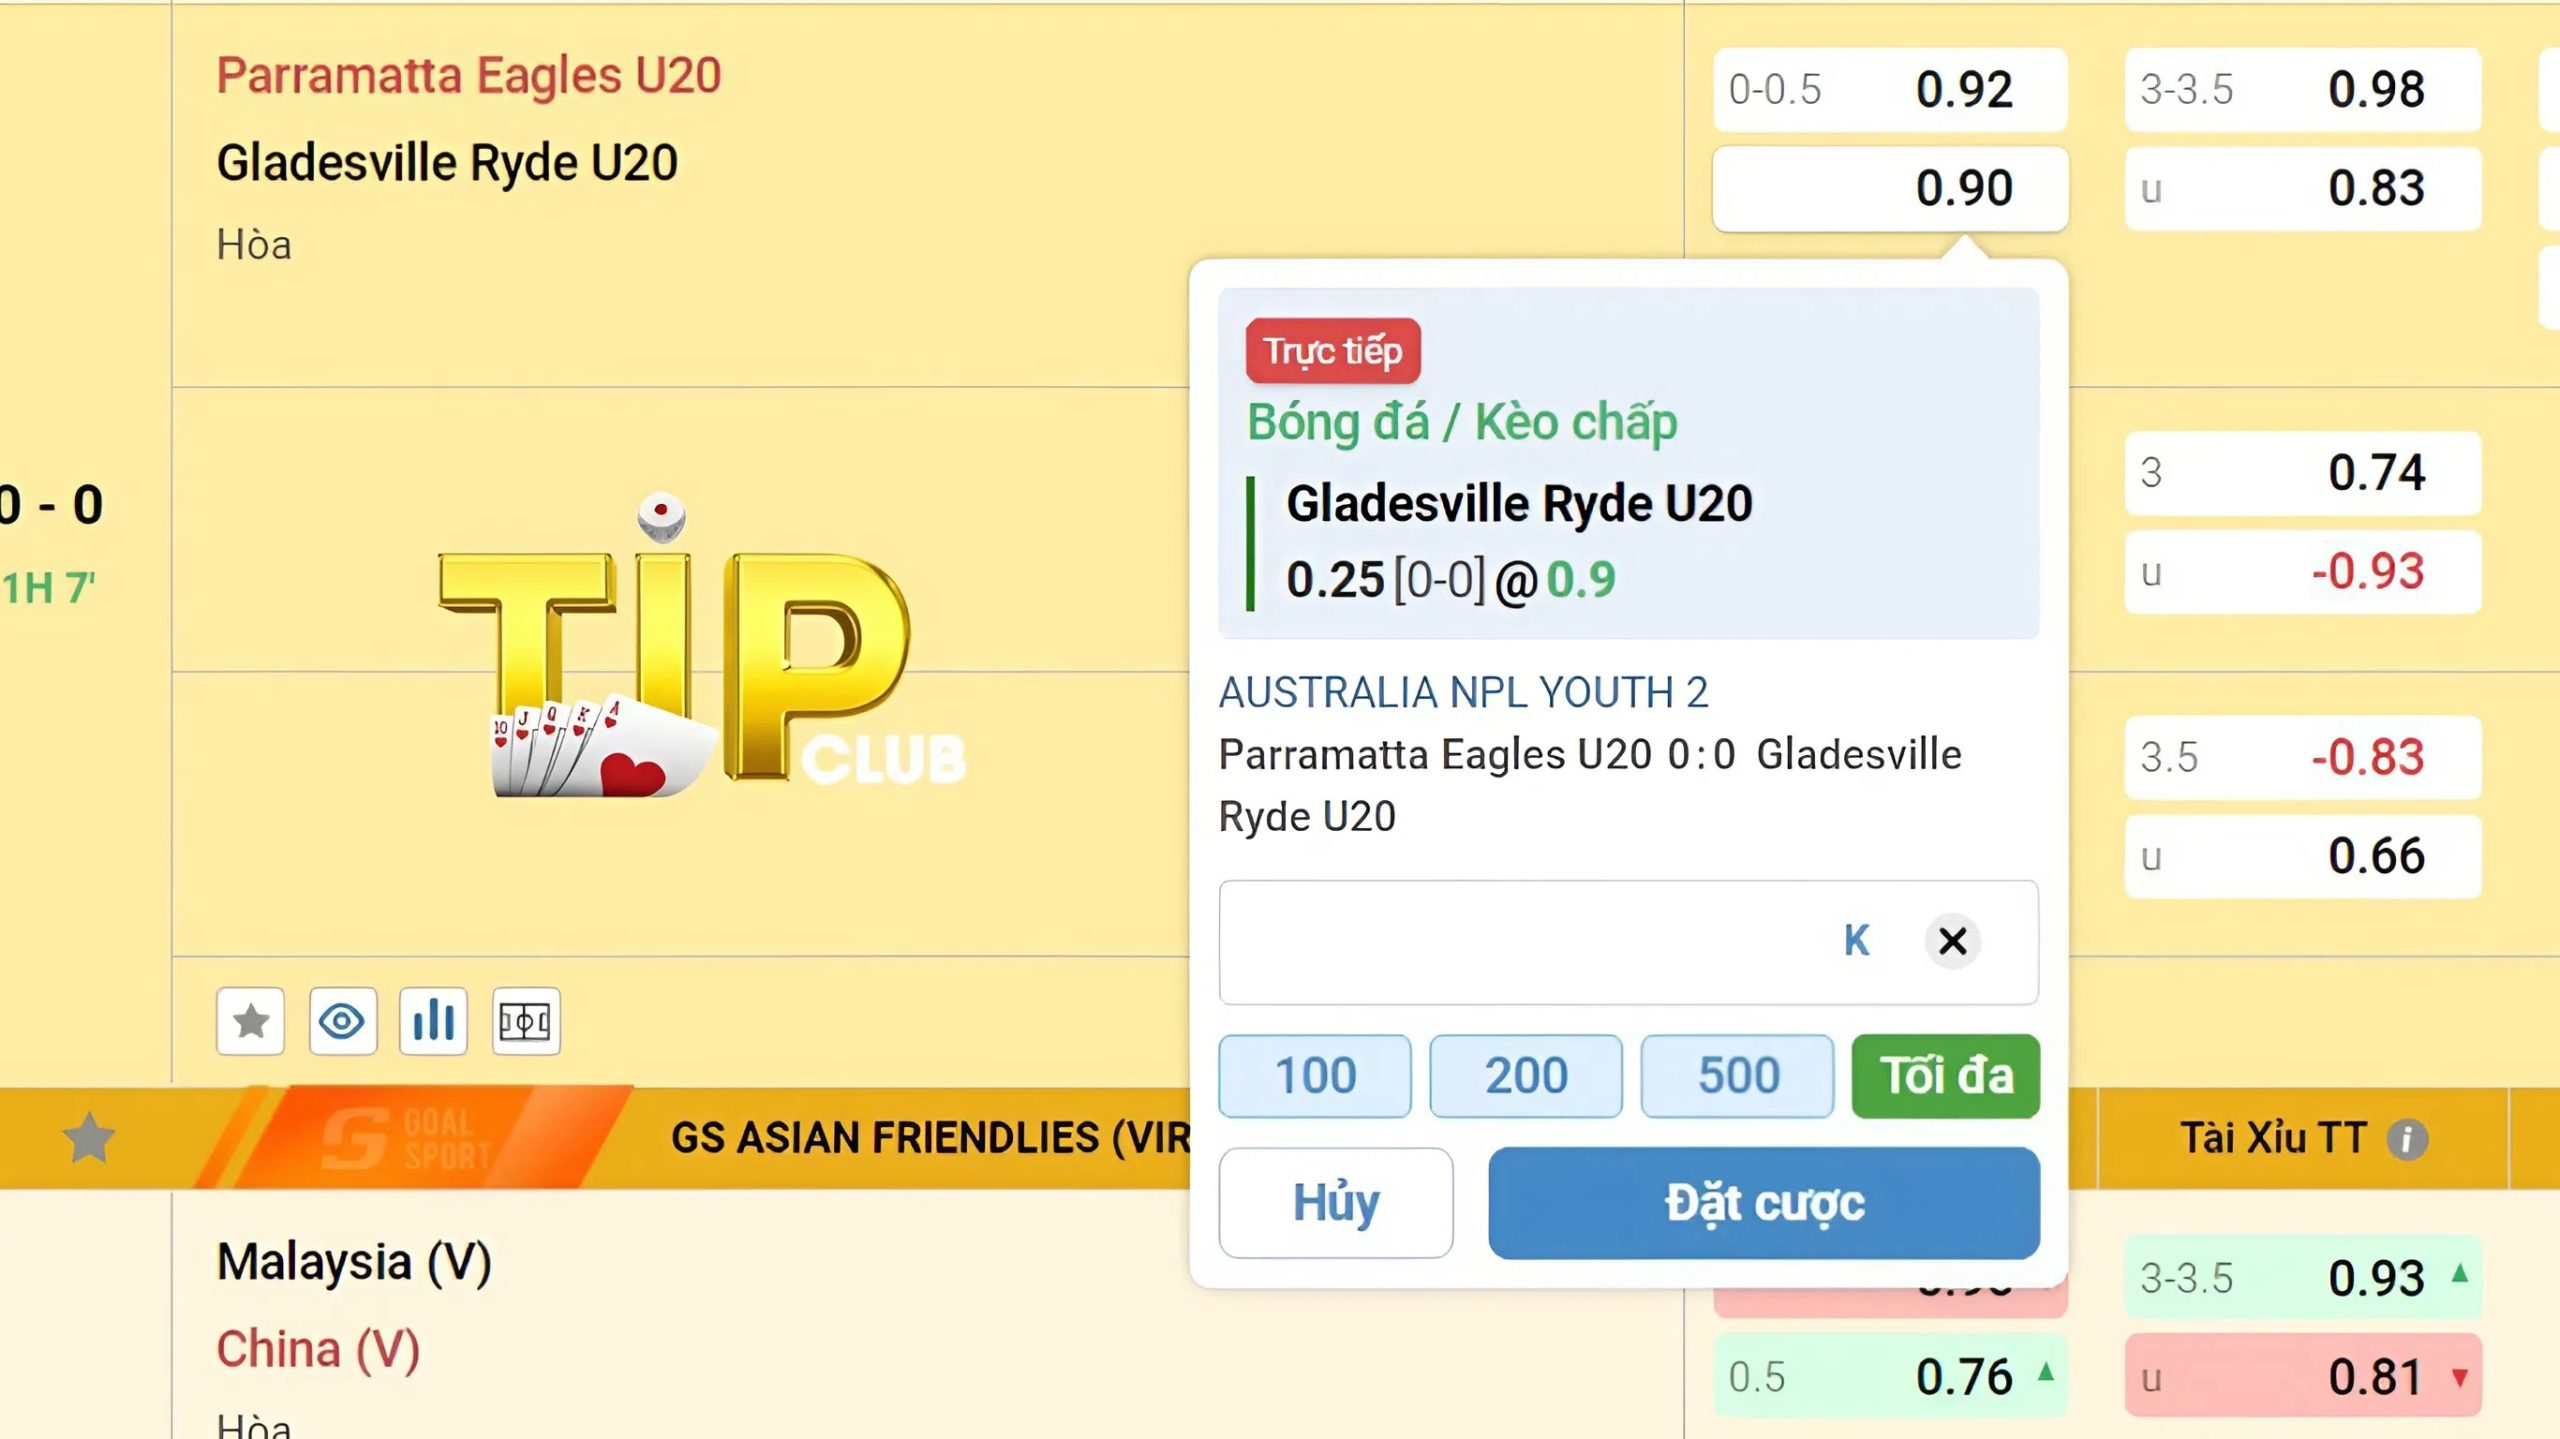The width and height of the screenshot is (2560, 1439).
Task: Select the 500 quick stake chip
Action: pos(1737,1076)
